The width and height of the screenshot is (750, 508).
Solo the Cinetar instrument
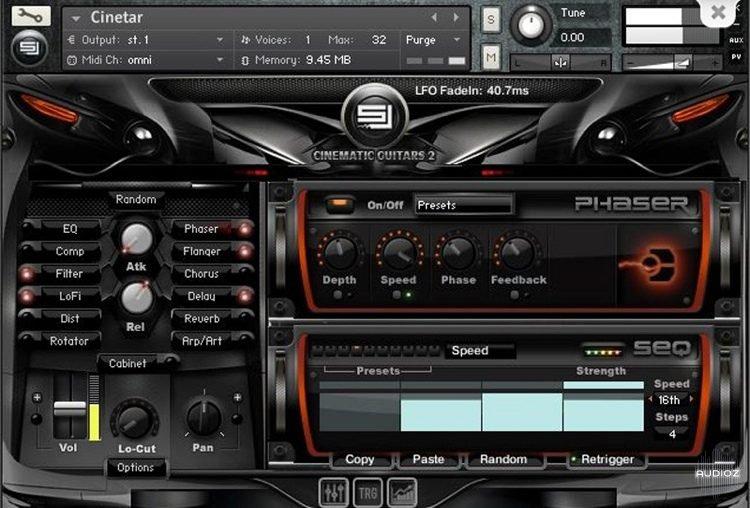point(491,19)
